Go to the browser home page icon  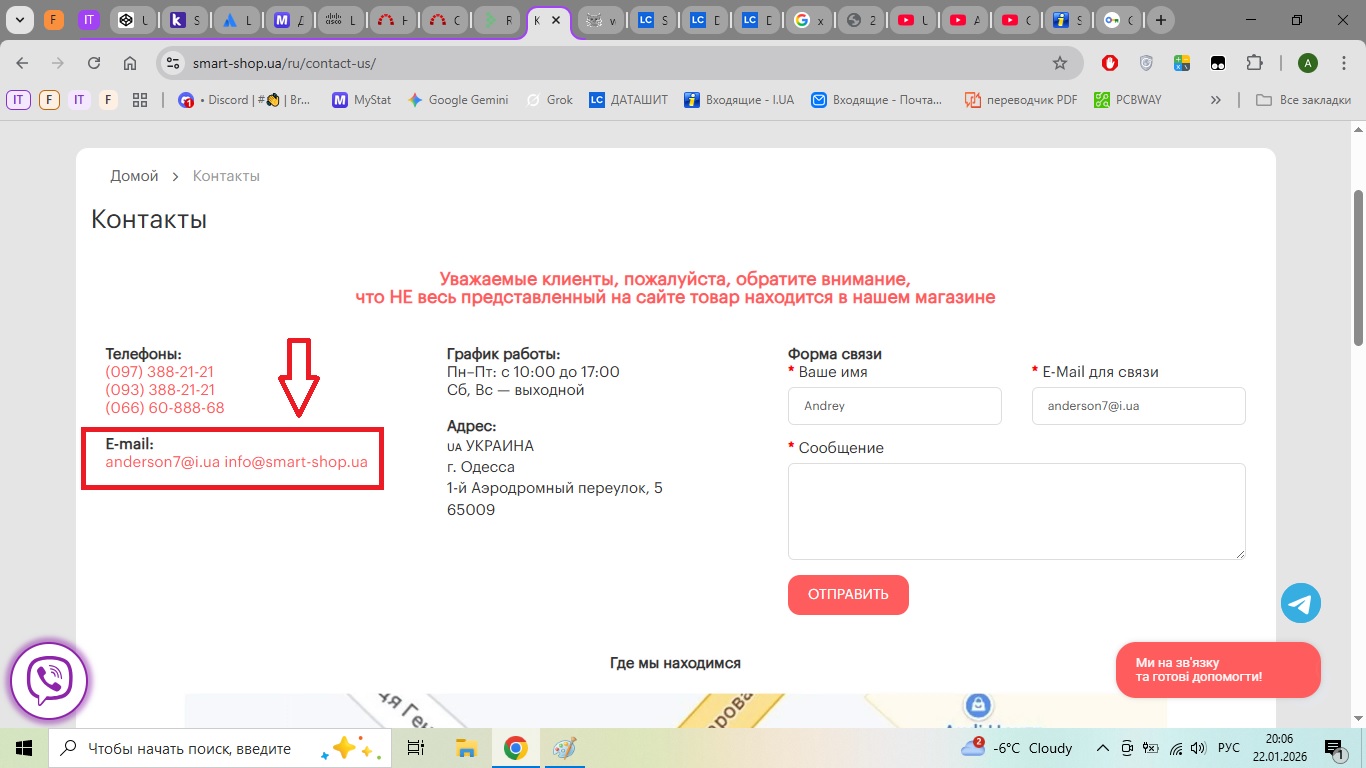[130, 63]
